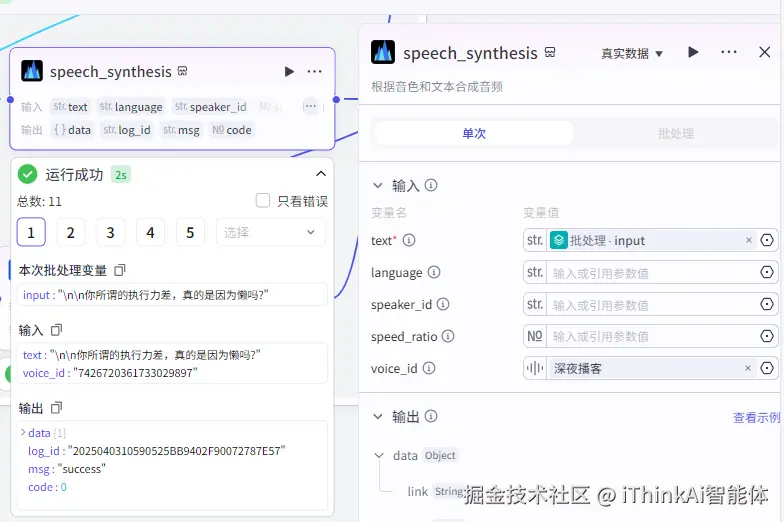Enable the 只看错误 checkbox
This screenshot has width=784, height=522.
(x=262, y=200)
